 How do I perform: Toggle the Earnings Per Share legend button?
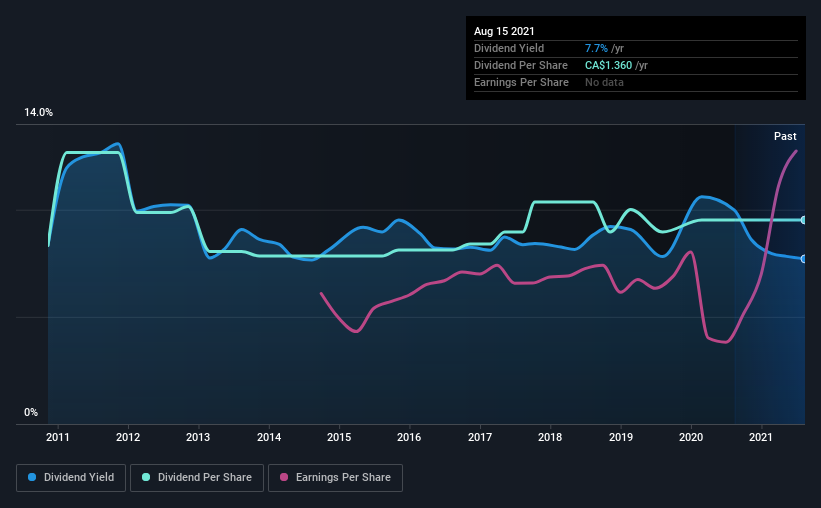click(335, 478)
